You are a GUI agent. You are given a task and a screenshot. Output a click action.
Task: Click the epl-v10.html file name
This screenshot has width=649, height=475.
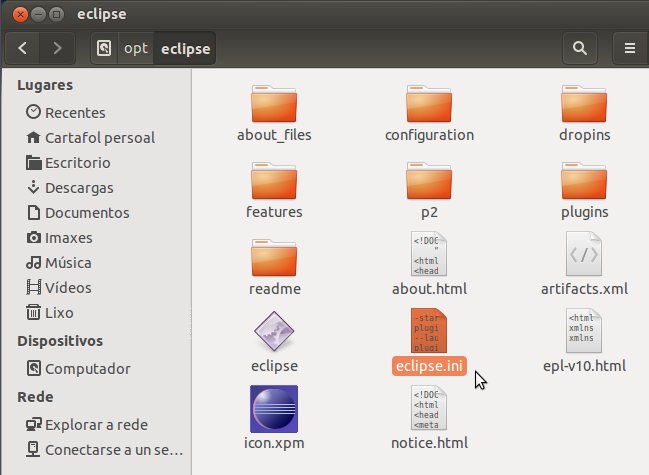(584, 366)
